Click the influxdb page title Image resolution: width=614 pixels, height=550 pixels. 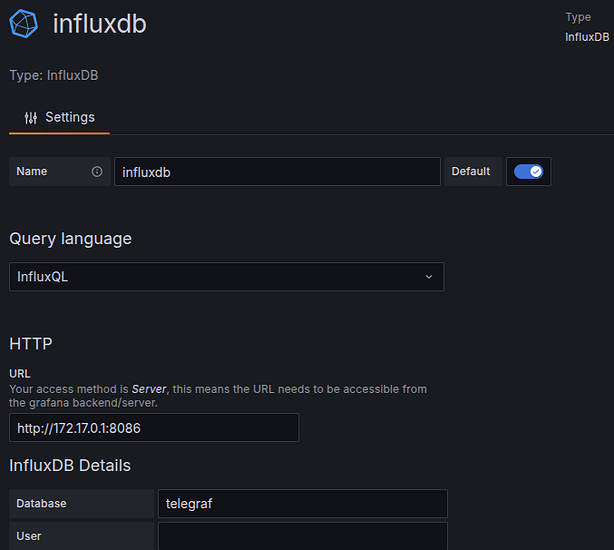[x=99, y=24]
